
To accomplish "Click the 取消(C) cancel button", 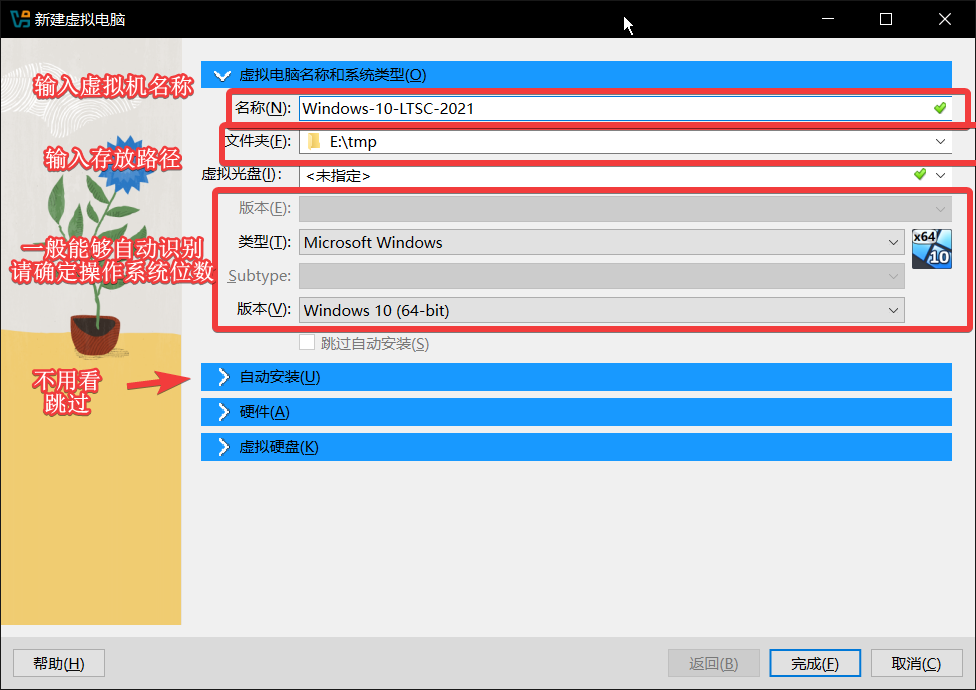I will pyautogui.click(x=916, y=663).
